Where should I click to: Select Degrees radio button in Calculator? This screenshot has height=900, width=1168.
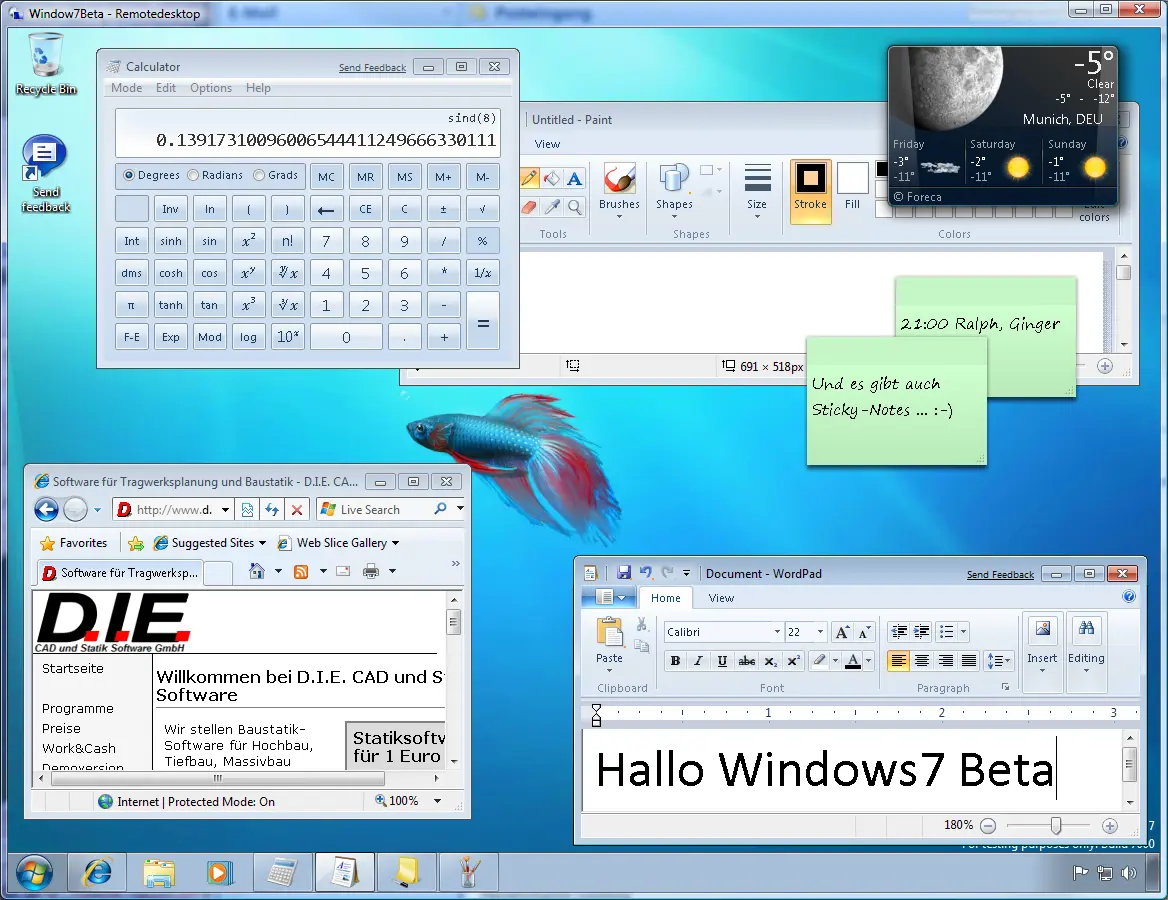click(x=151, y=175)
